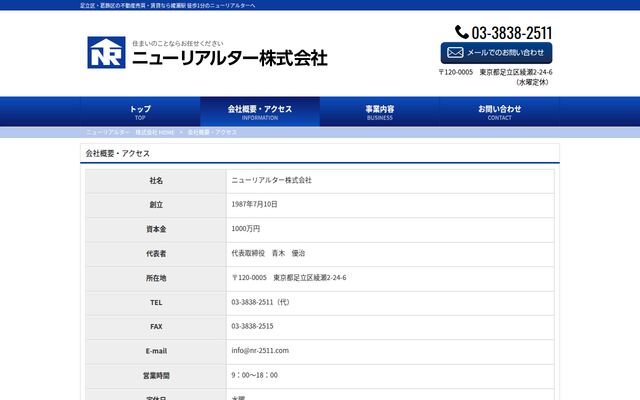Click the ニューリアルター株式会社 header title

click(x=230, y=58)
